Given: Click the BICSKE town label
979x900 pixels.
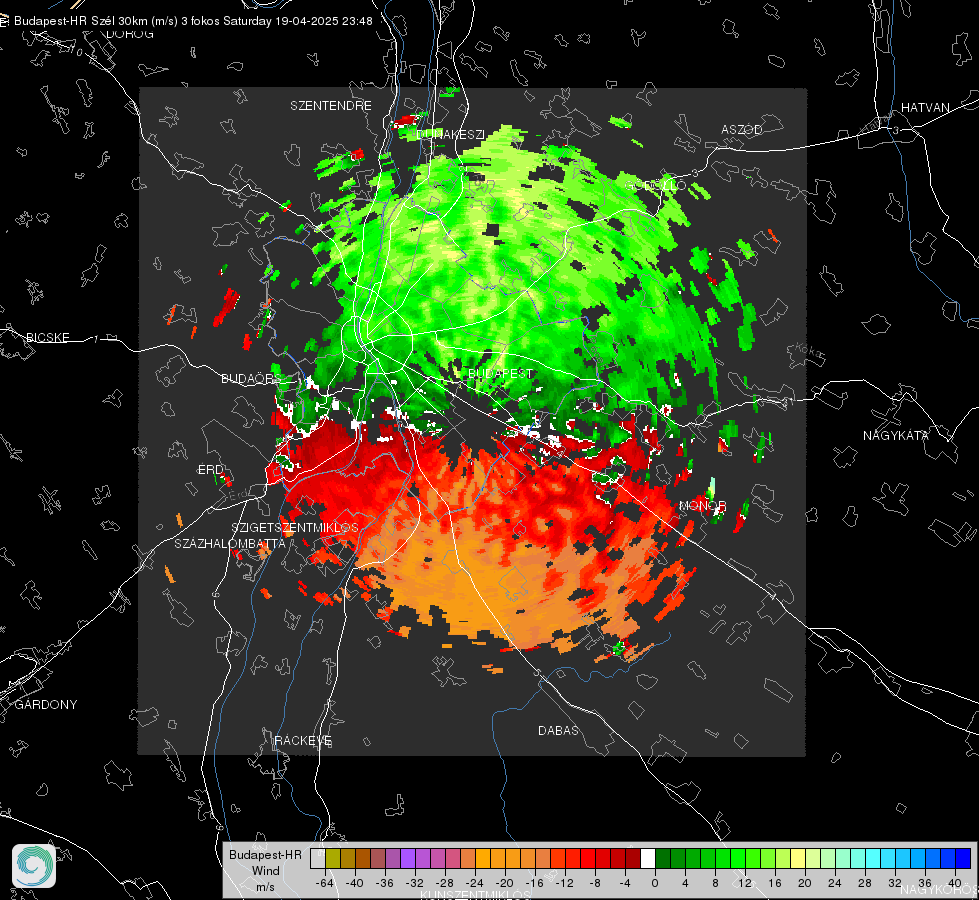Looking at the screenshot, I should click(47, 337).
